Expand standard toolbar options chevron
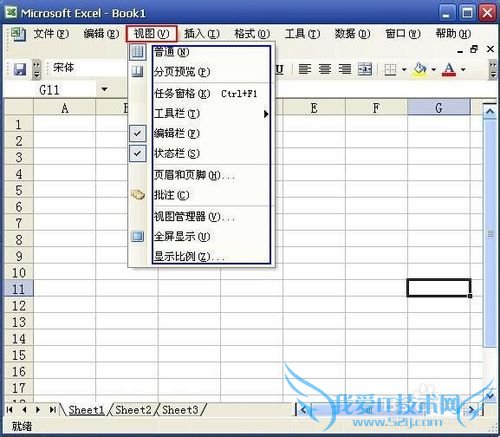This screenshot has height=437, width=500. click(37, 69)
